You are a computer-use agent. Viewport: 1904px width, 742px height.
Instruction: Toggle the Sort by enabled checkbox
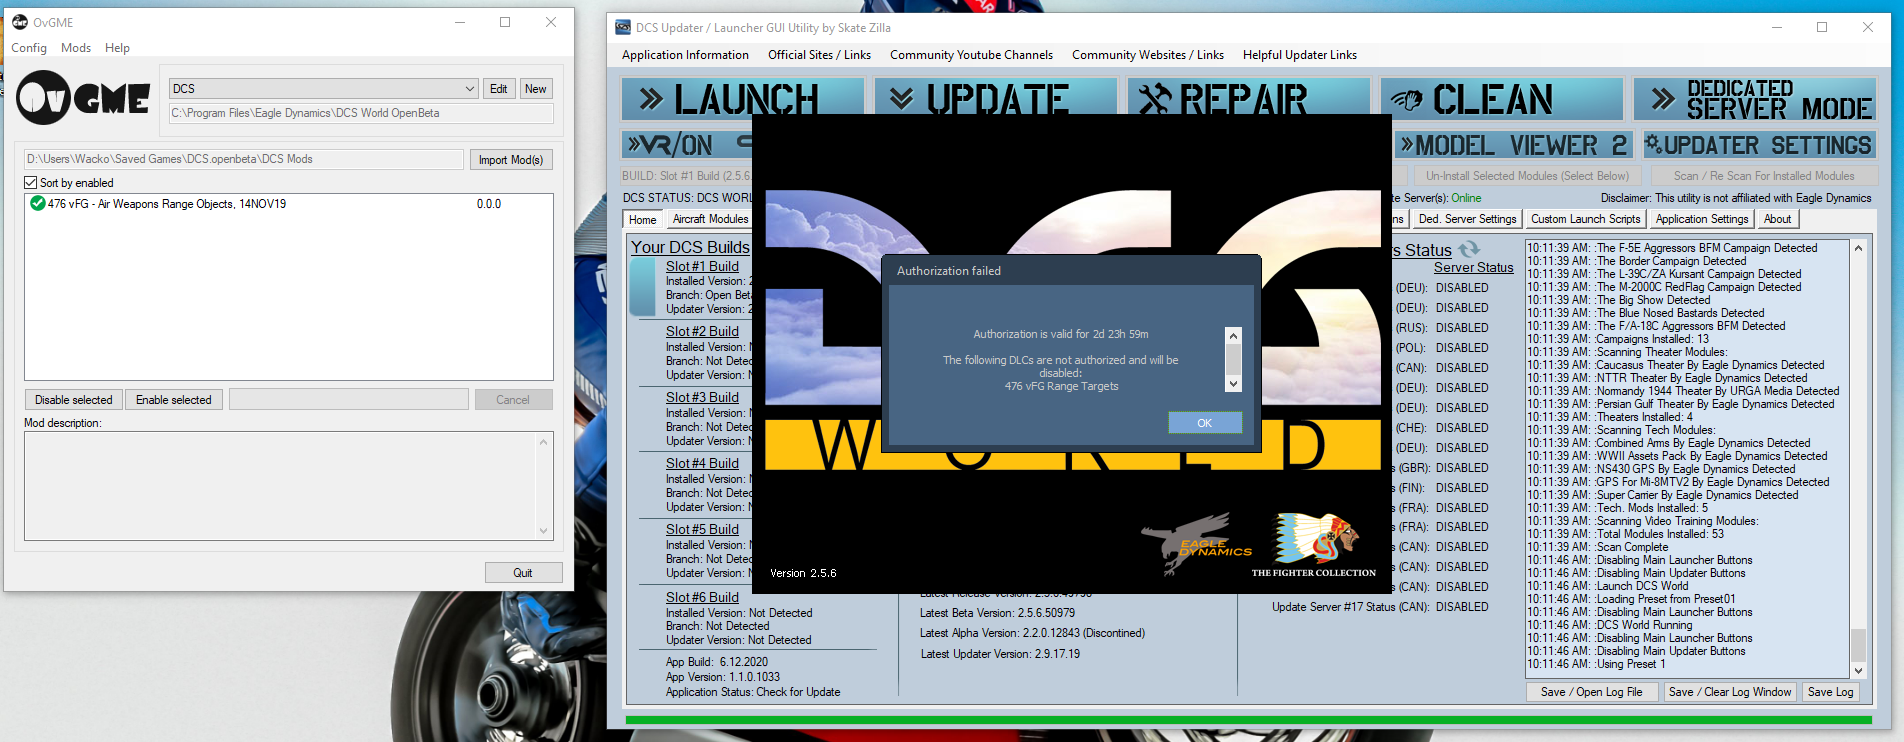tap(31, 183)
